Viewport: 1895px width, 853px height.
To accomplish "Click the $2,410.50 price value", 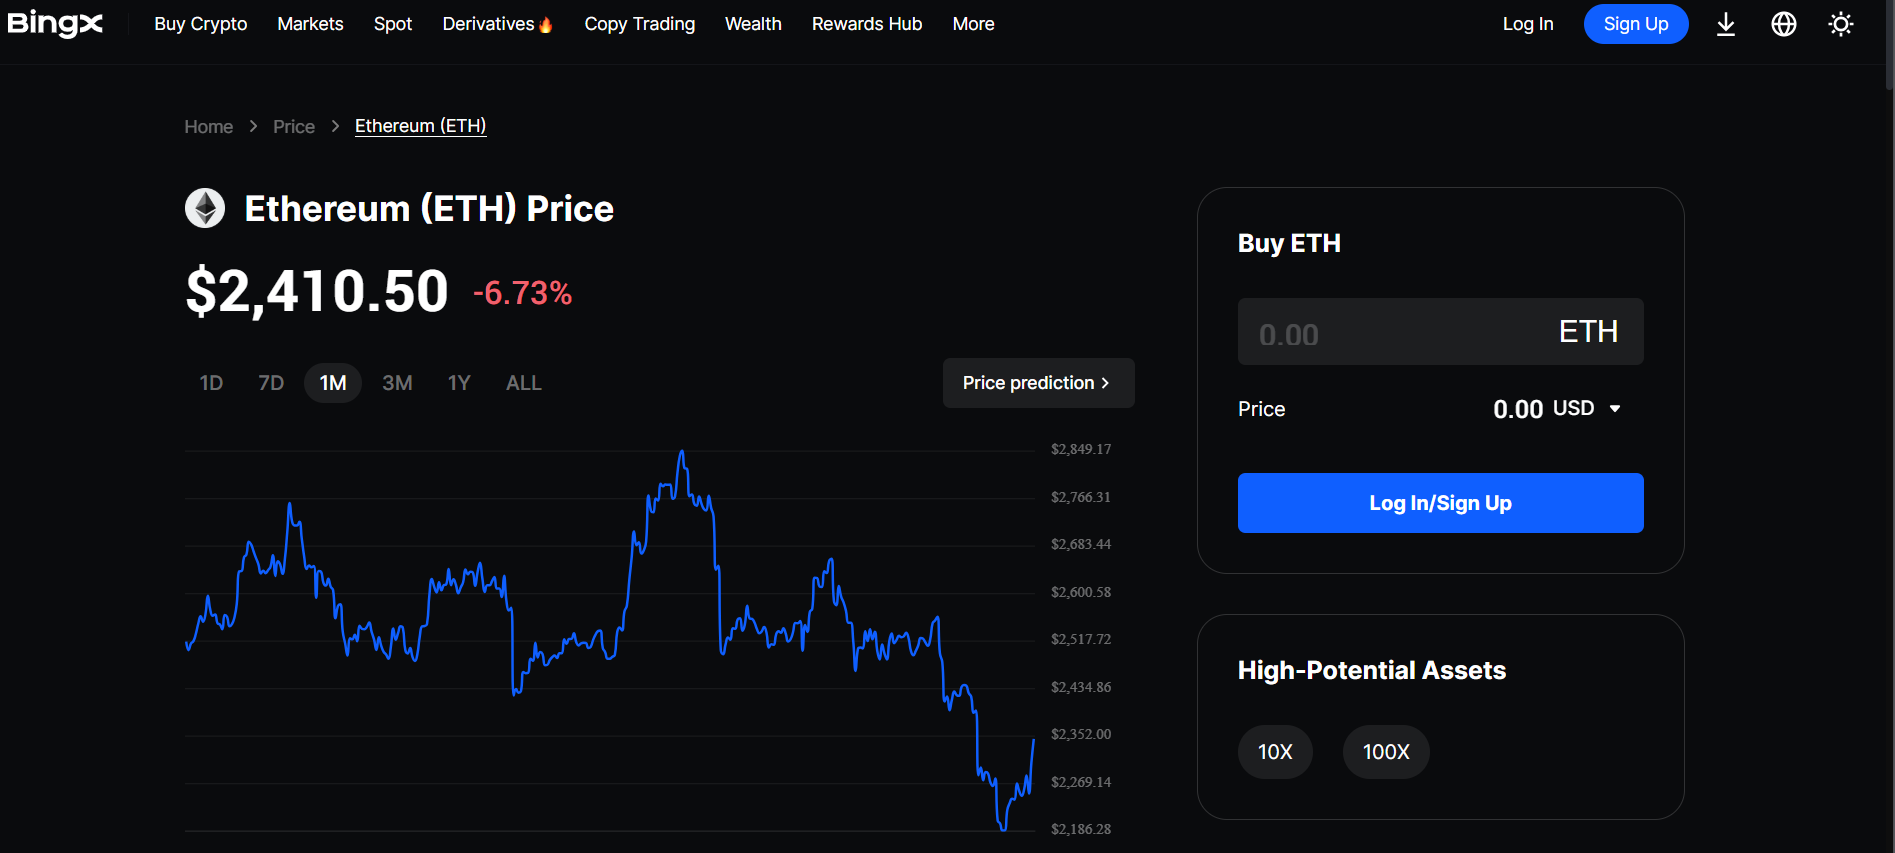I will point(317,292).
